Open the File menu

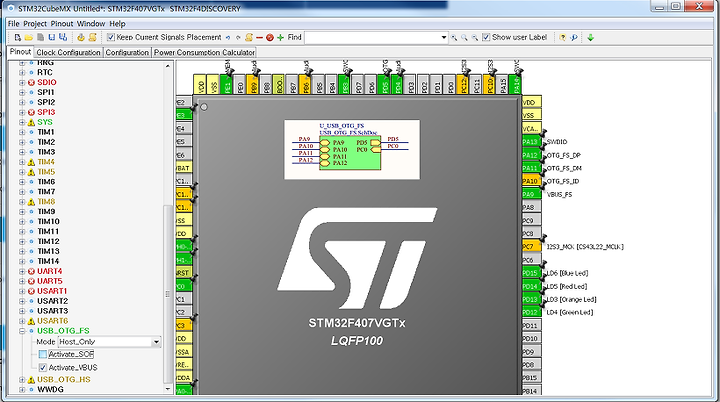pos(13,24)
